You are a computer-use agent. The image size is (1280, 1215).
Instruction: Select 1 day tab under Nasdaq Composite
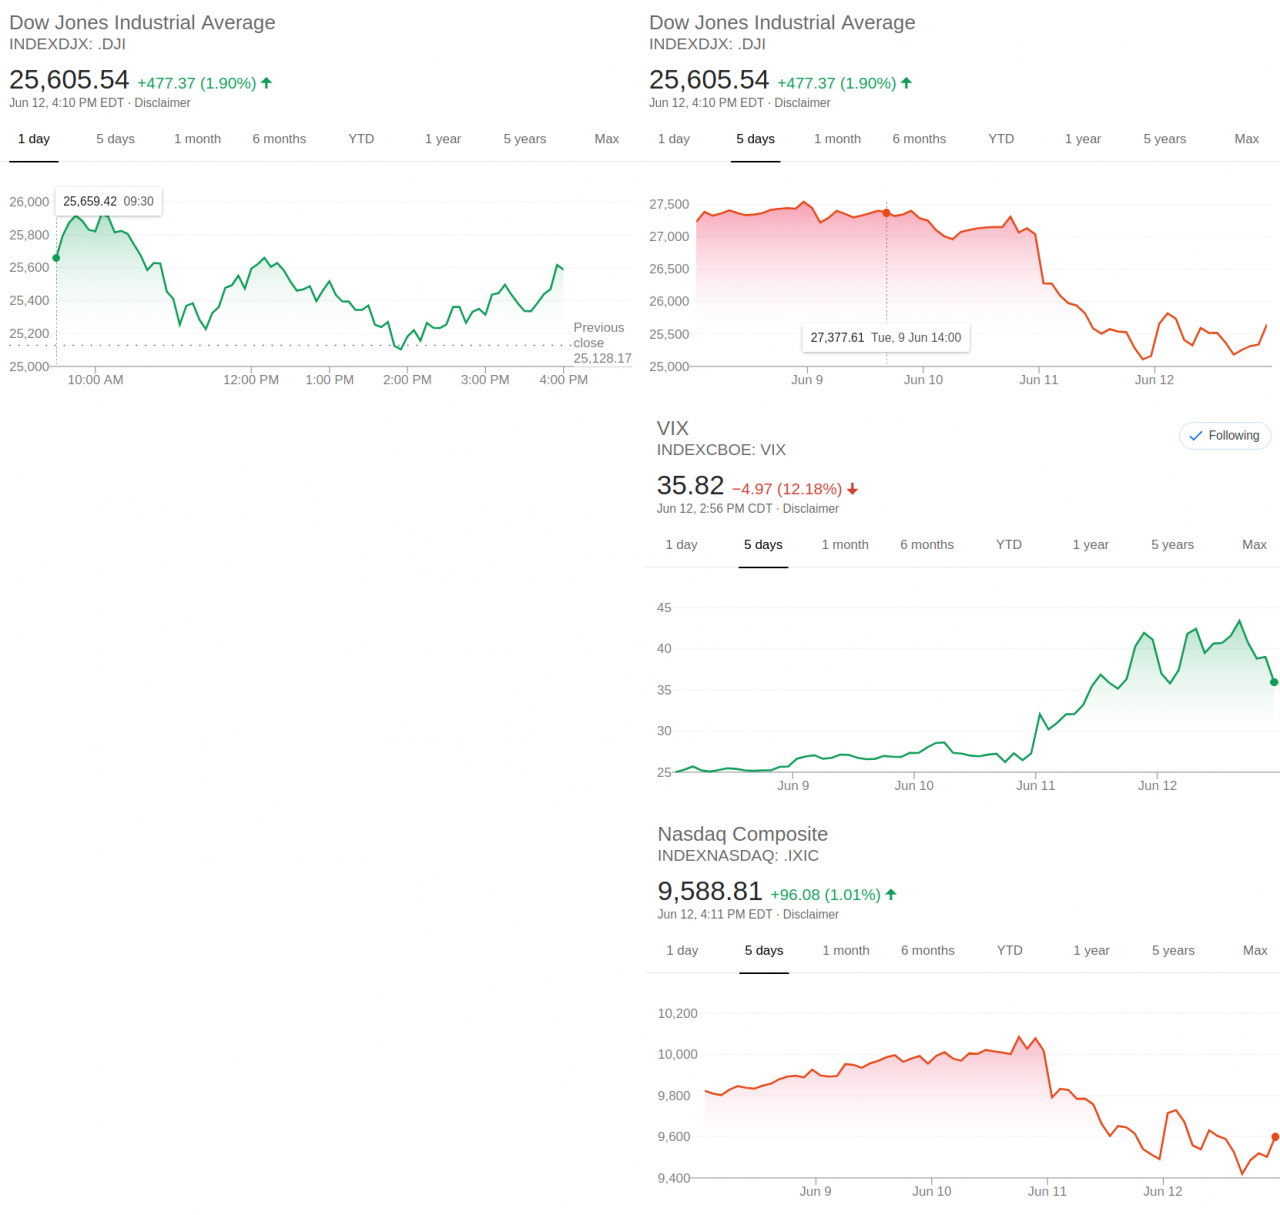[x=682, y=950]
